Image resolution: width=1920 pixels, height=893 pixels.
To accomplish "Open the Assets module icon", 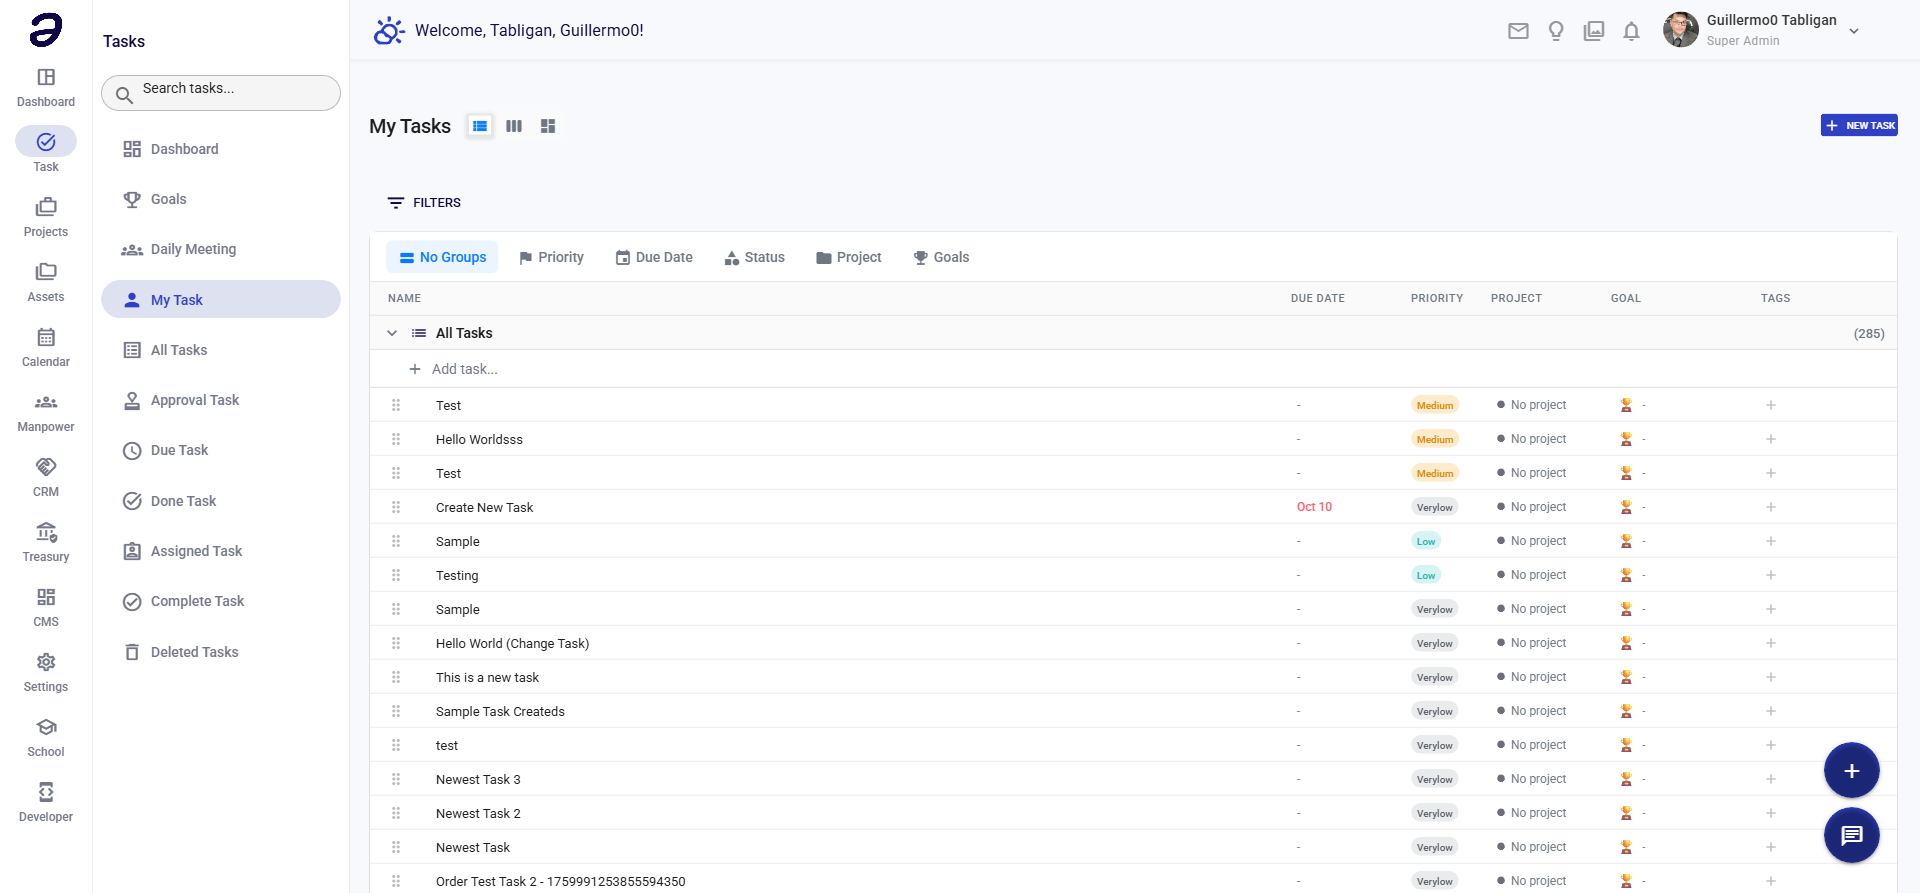I will tap(46, 272).
